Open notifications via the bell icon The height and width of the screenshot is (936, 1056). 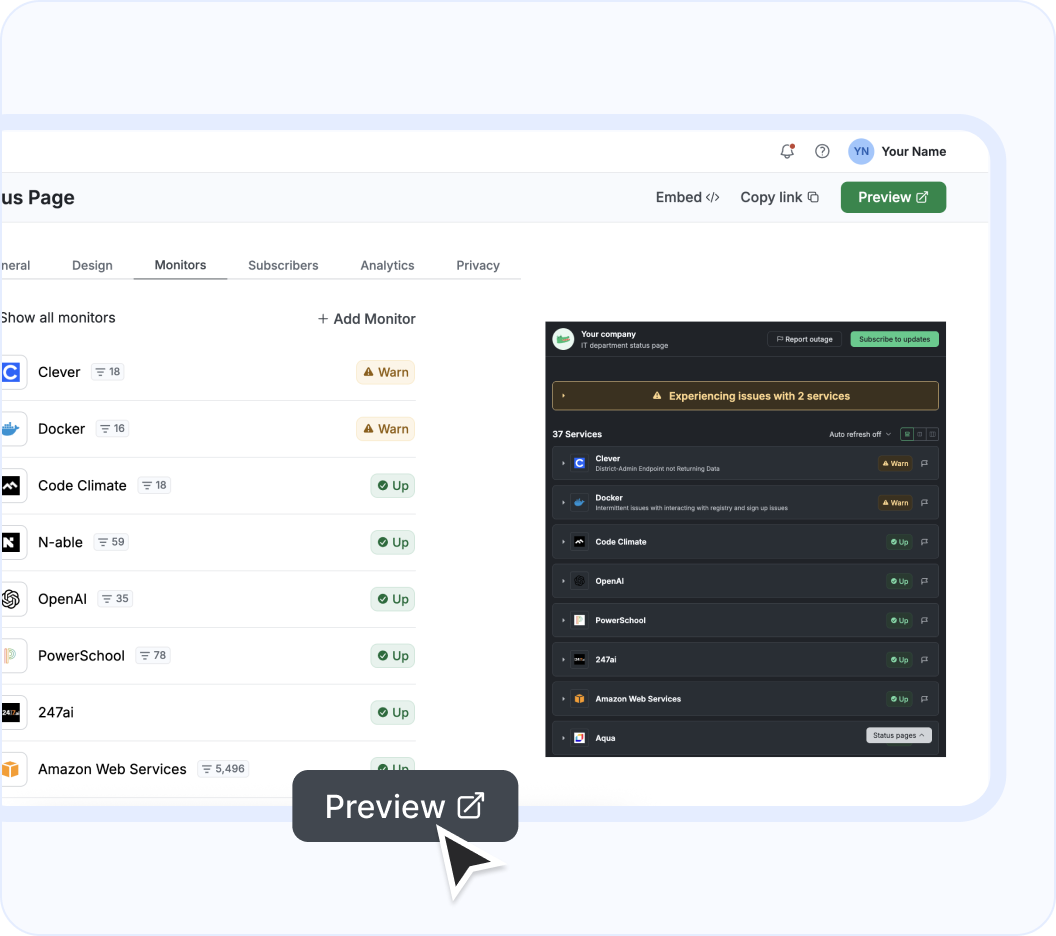786,151
